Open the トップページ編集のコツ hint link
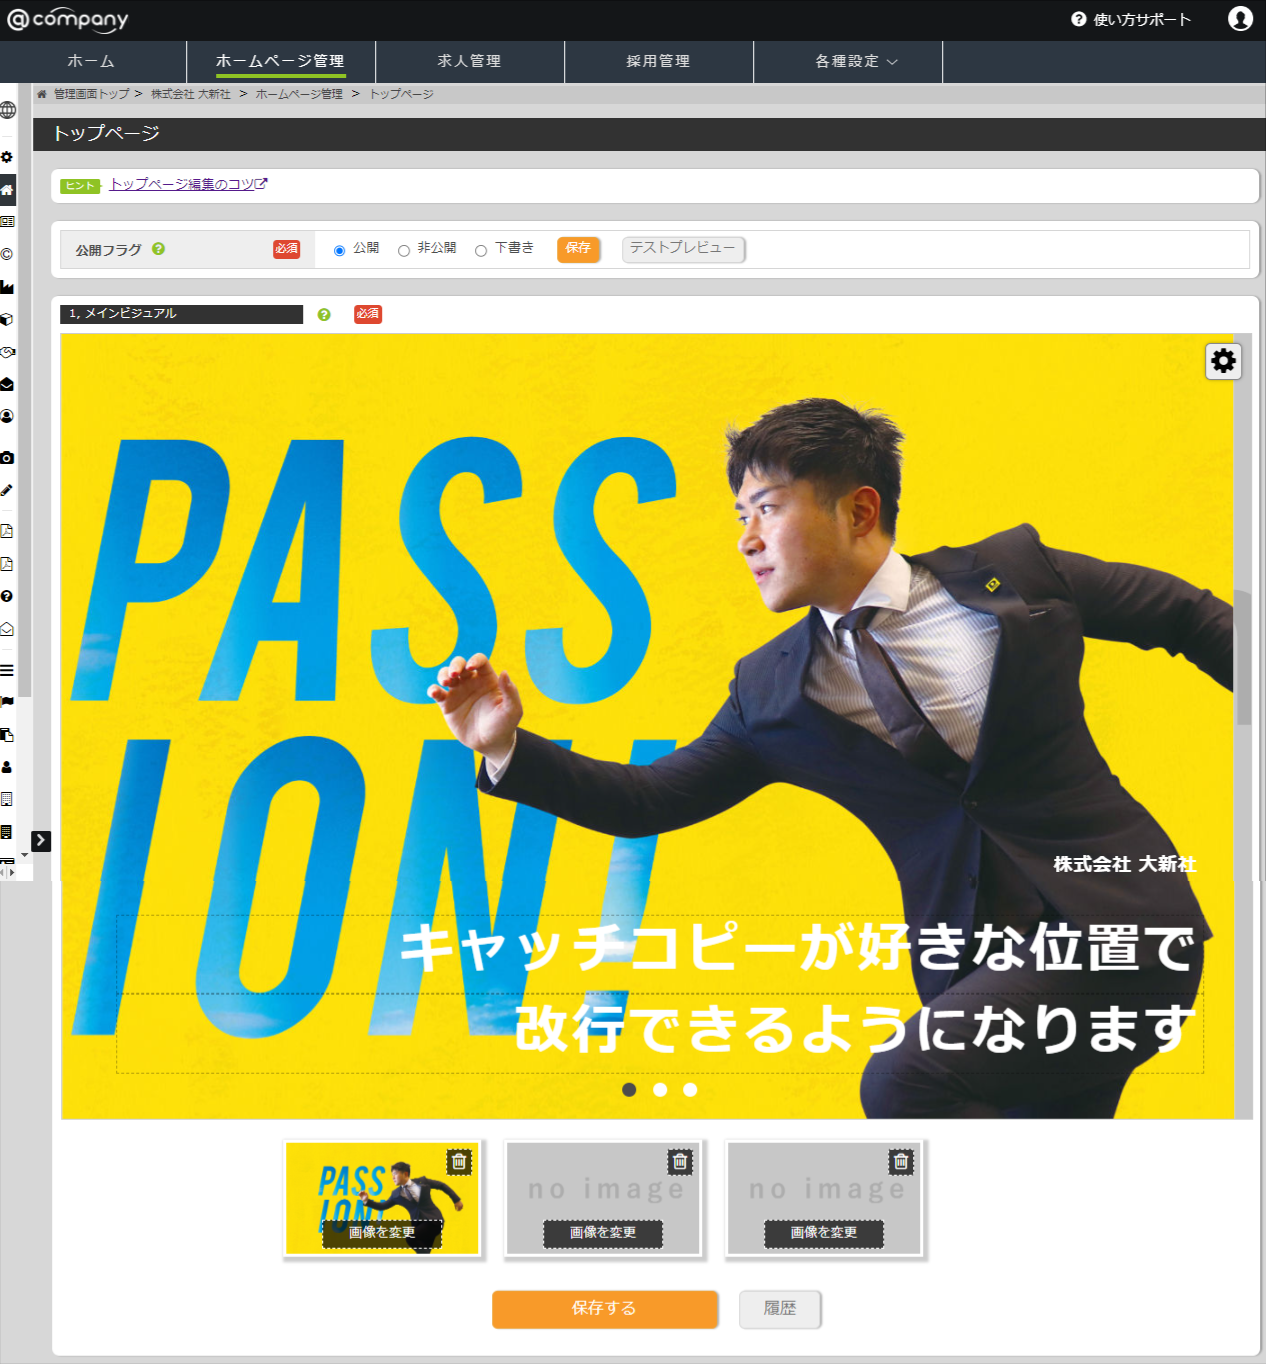 (188, 184)
